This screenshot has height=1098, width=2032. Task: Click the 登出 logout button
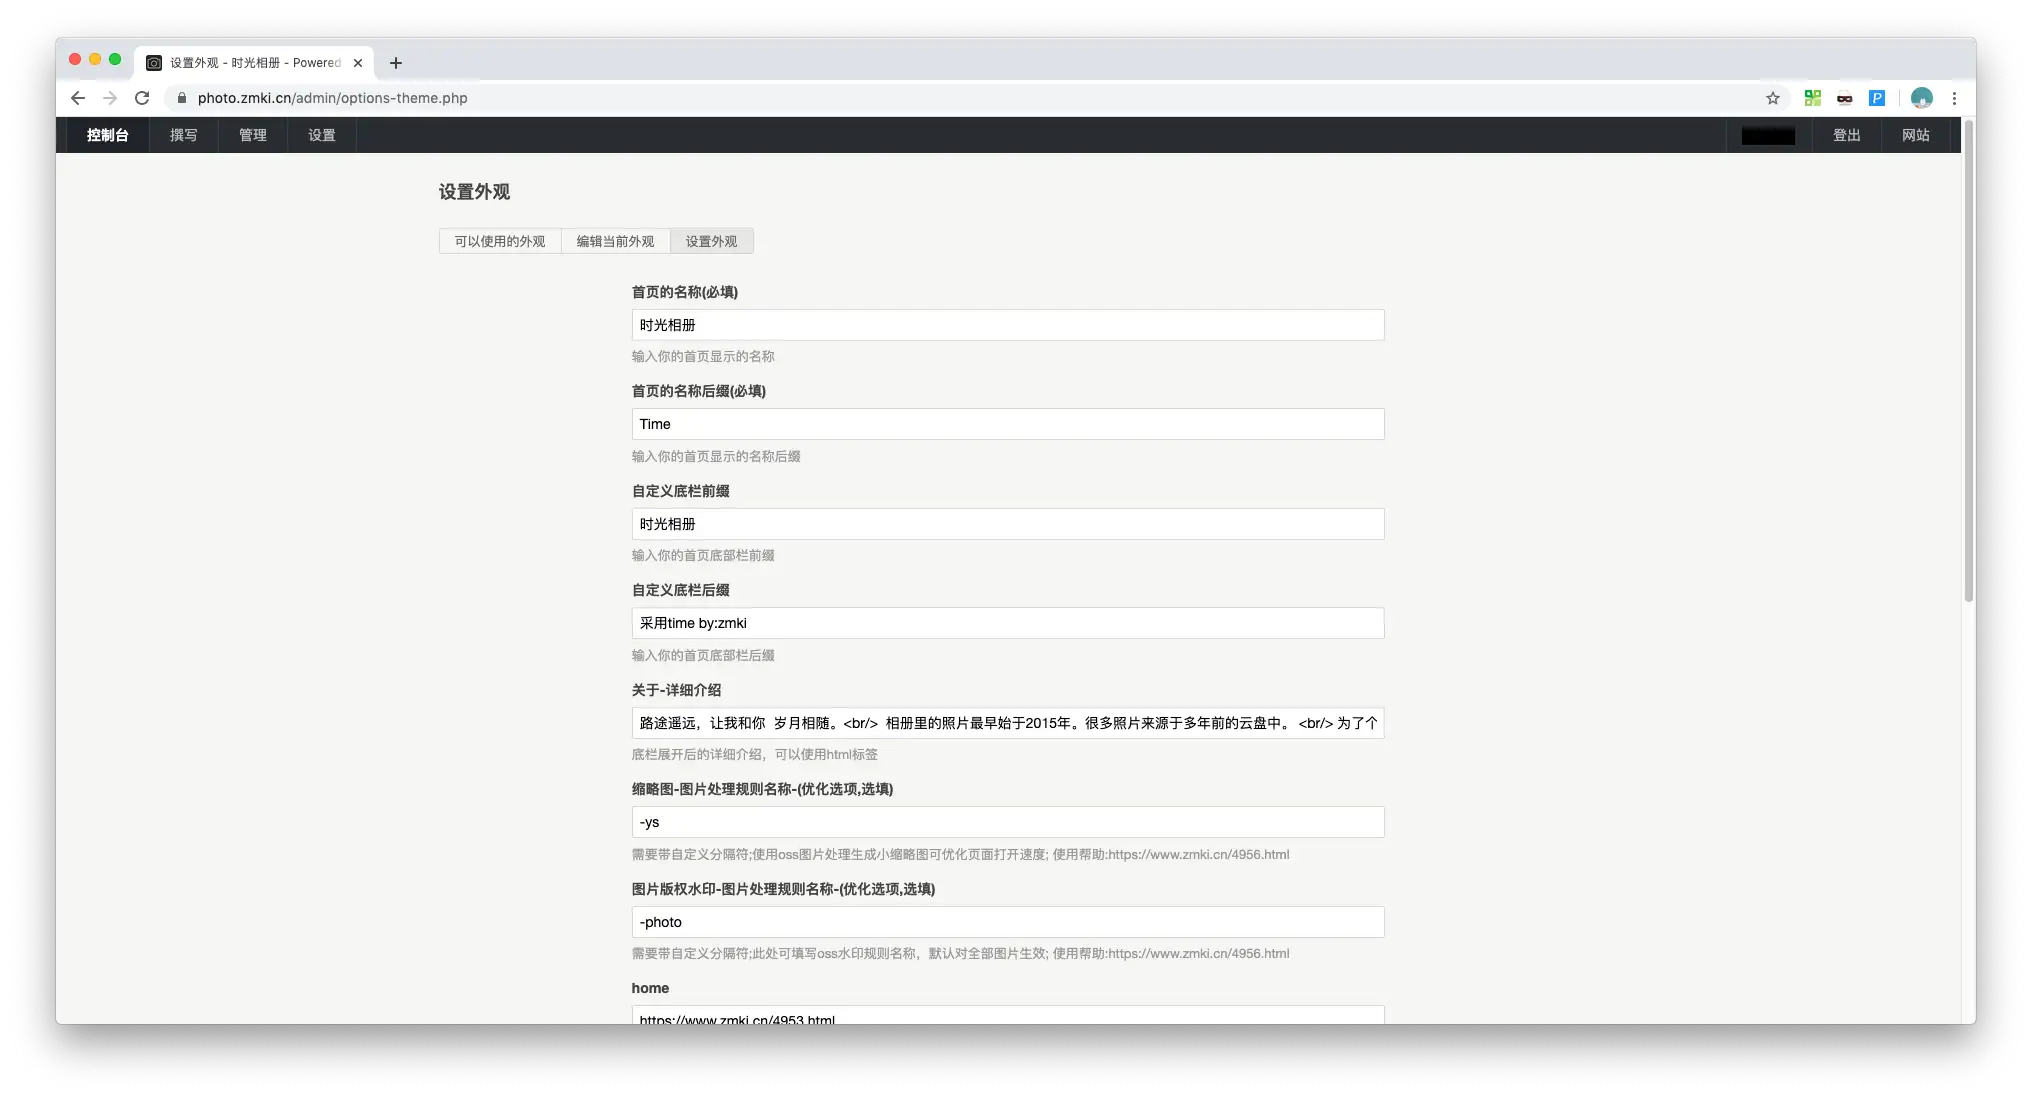(1846, 135)
